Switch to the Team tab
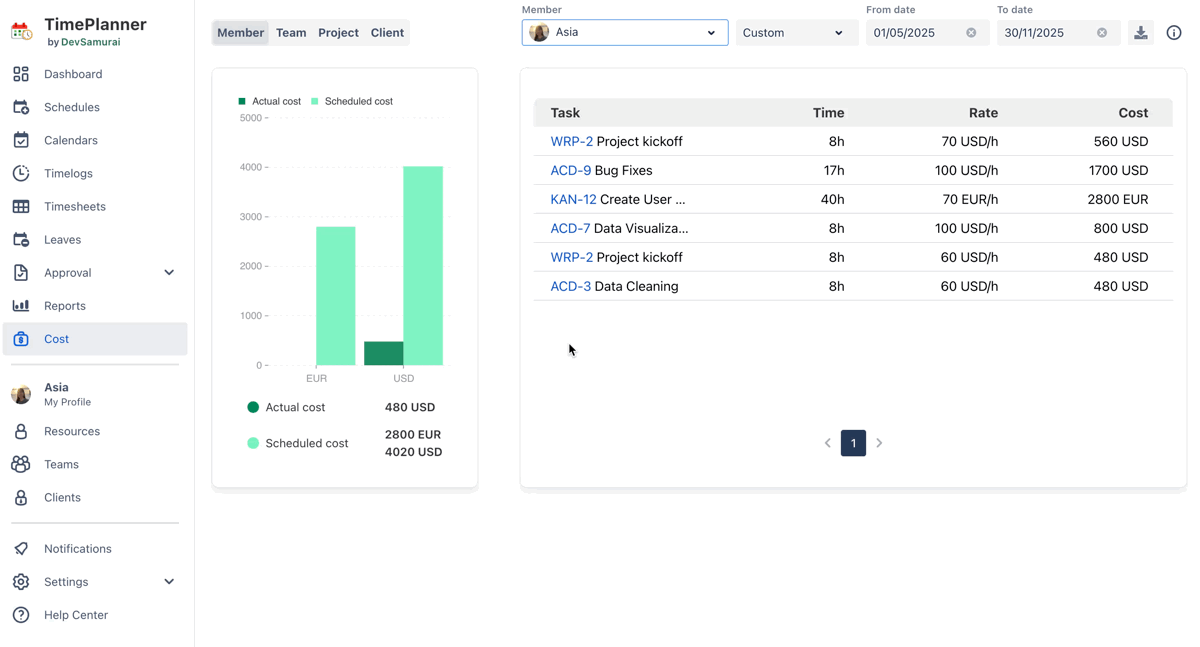The image size is (1200, 647). click(x=291, y=33)
